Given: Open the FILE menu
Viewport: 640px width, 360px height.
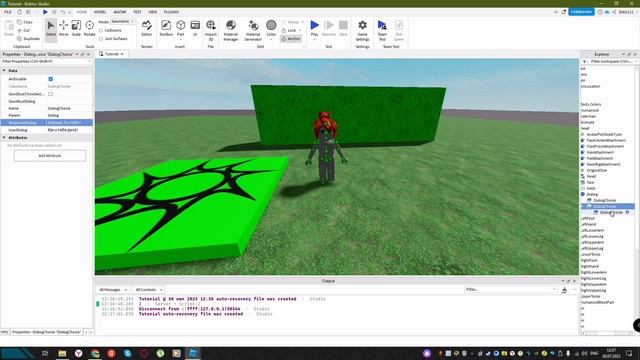Looking at the screenshot, I should point(8,12).
